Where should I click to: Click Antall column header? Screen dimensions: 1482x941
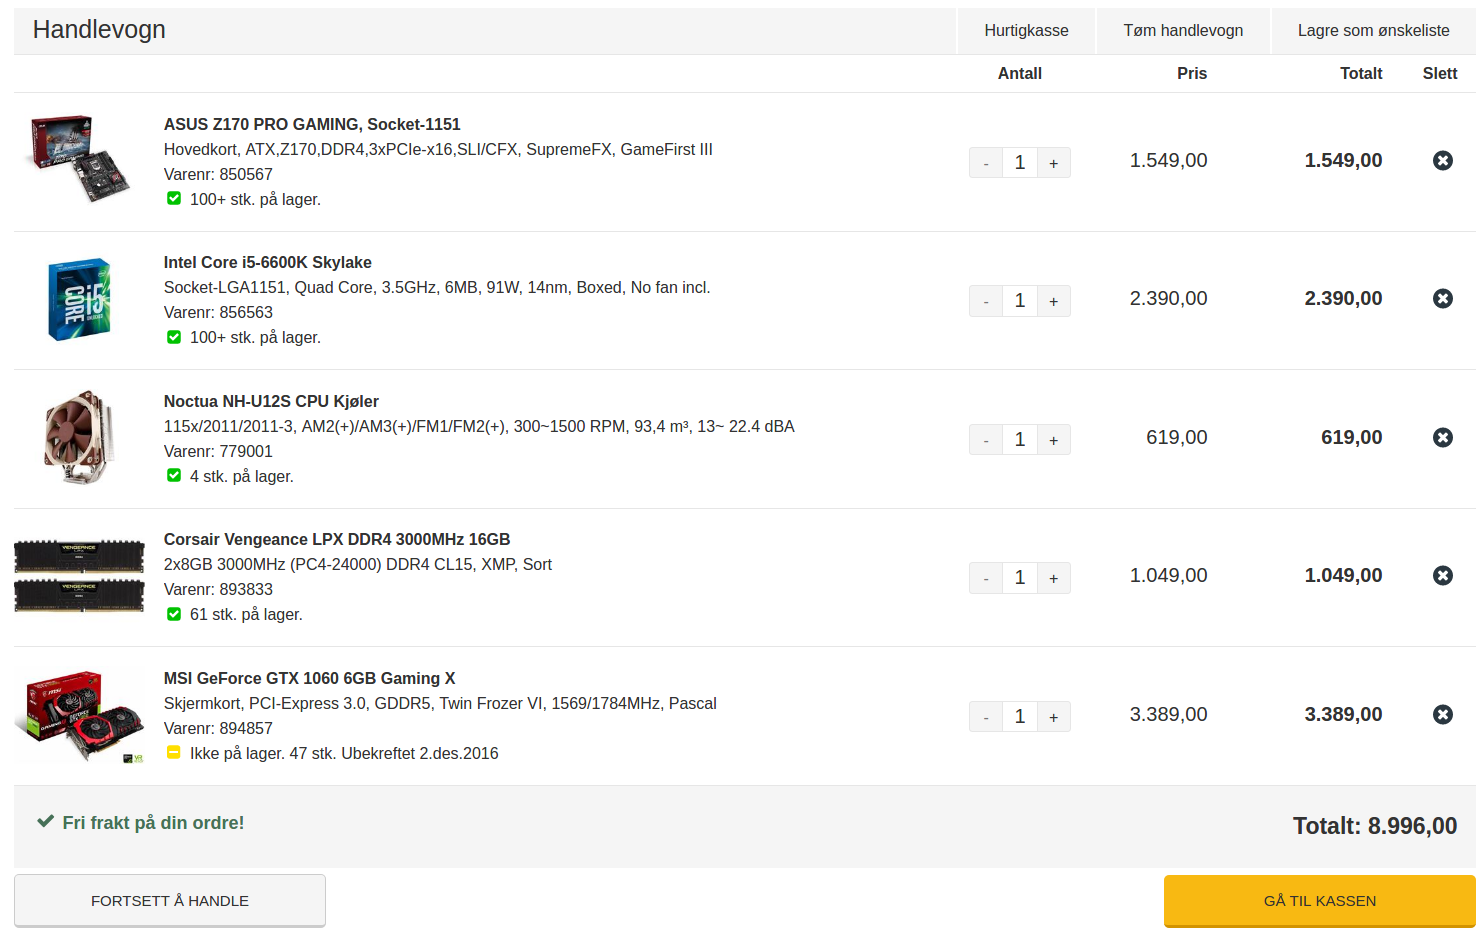coord(1020,73)
